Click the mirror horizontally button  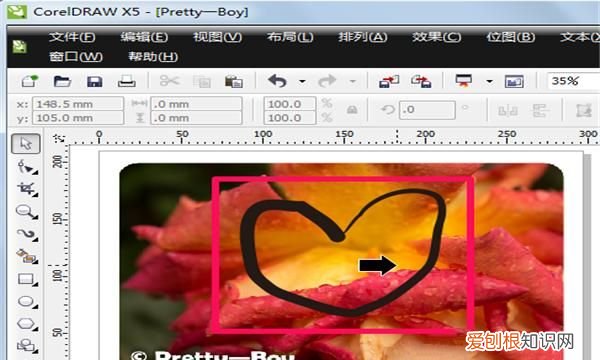click(x=508, y=111)
